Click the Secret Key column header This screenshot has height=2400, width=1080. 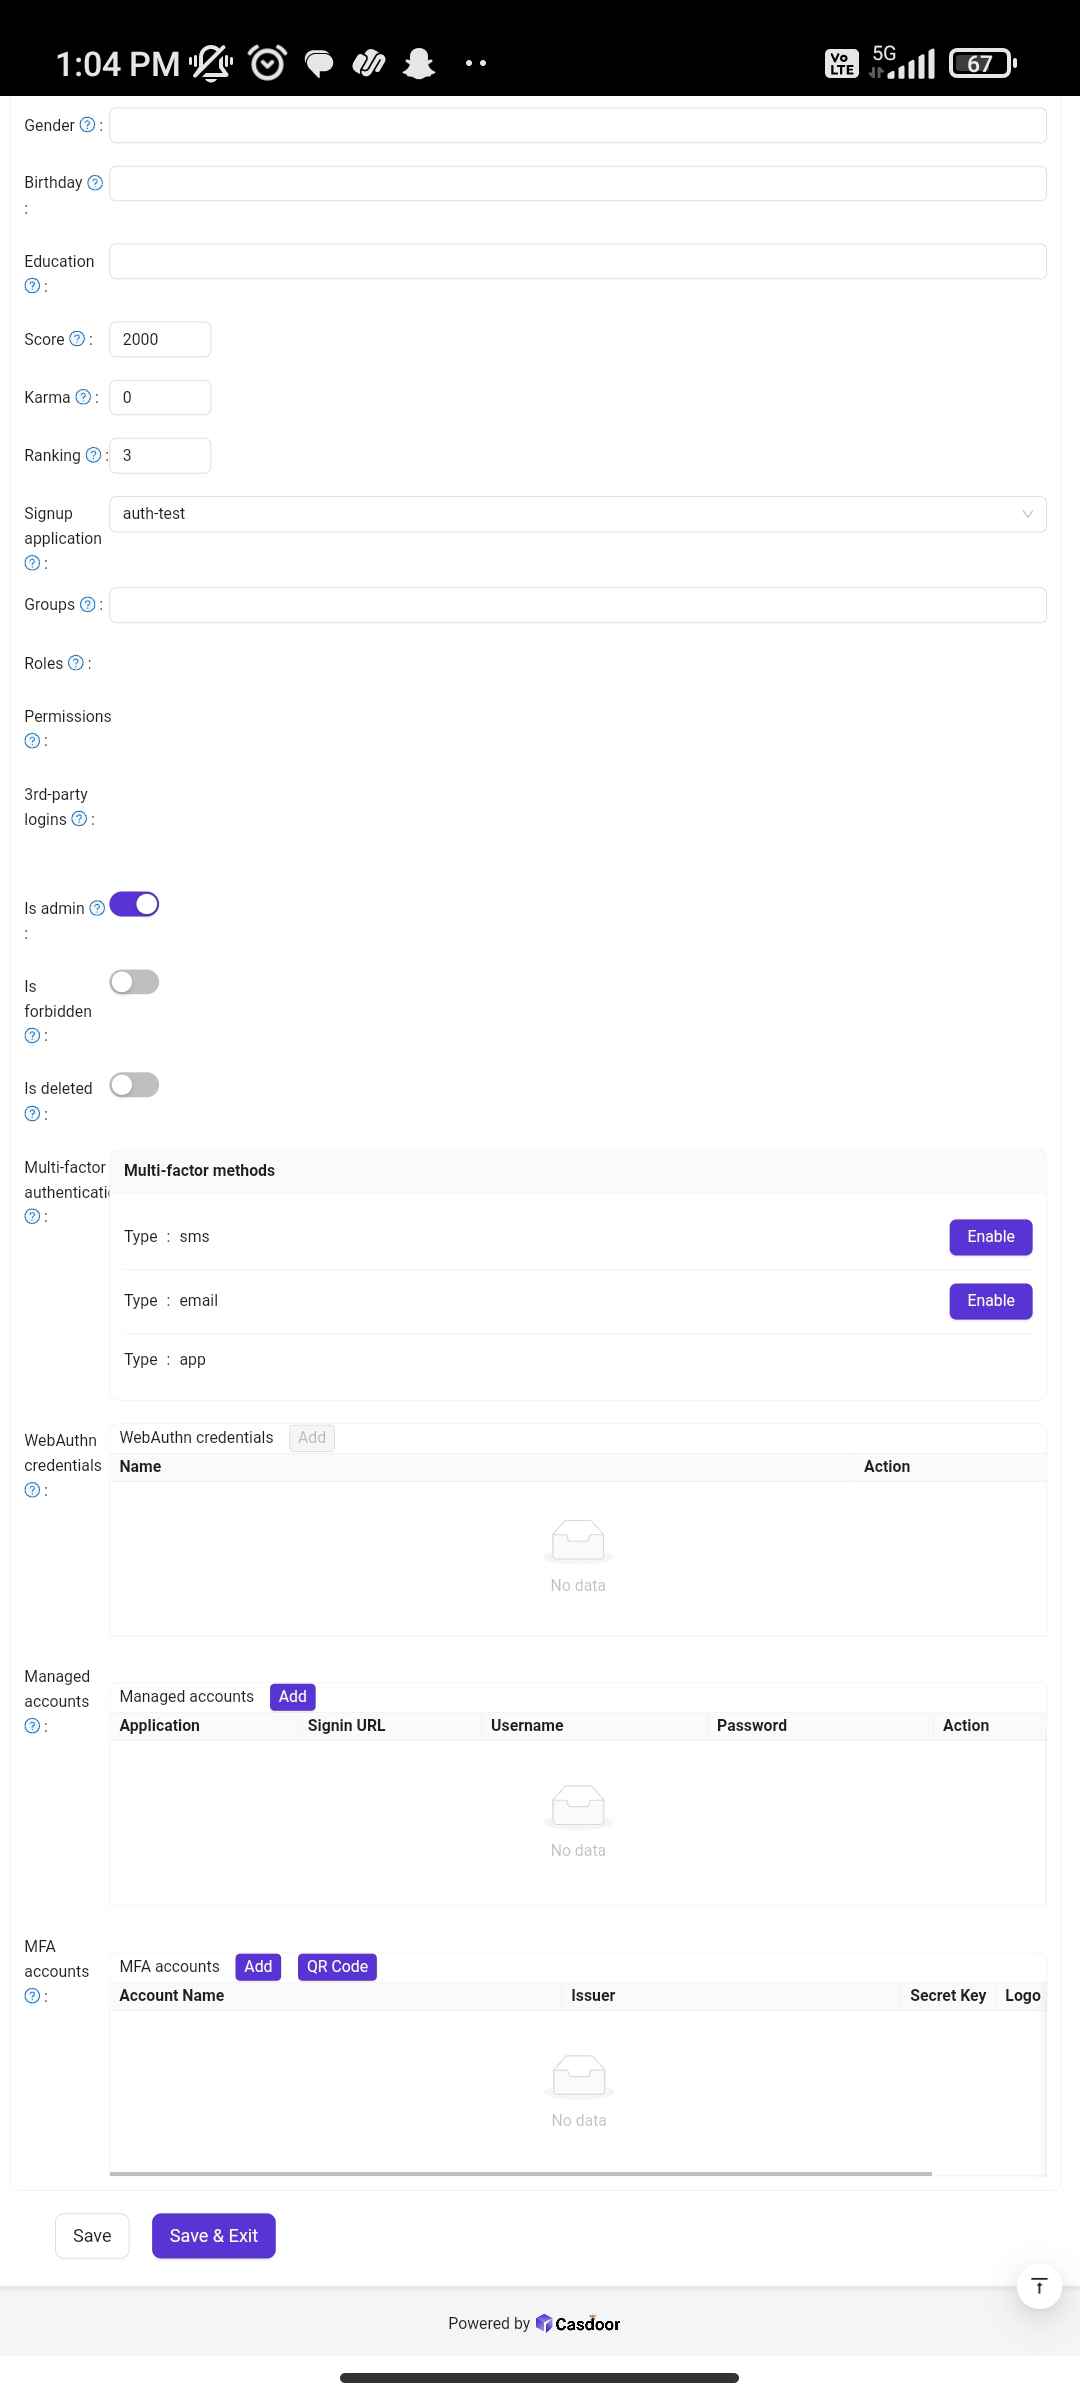(948, 1996)
